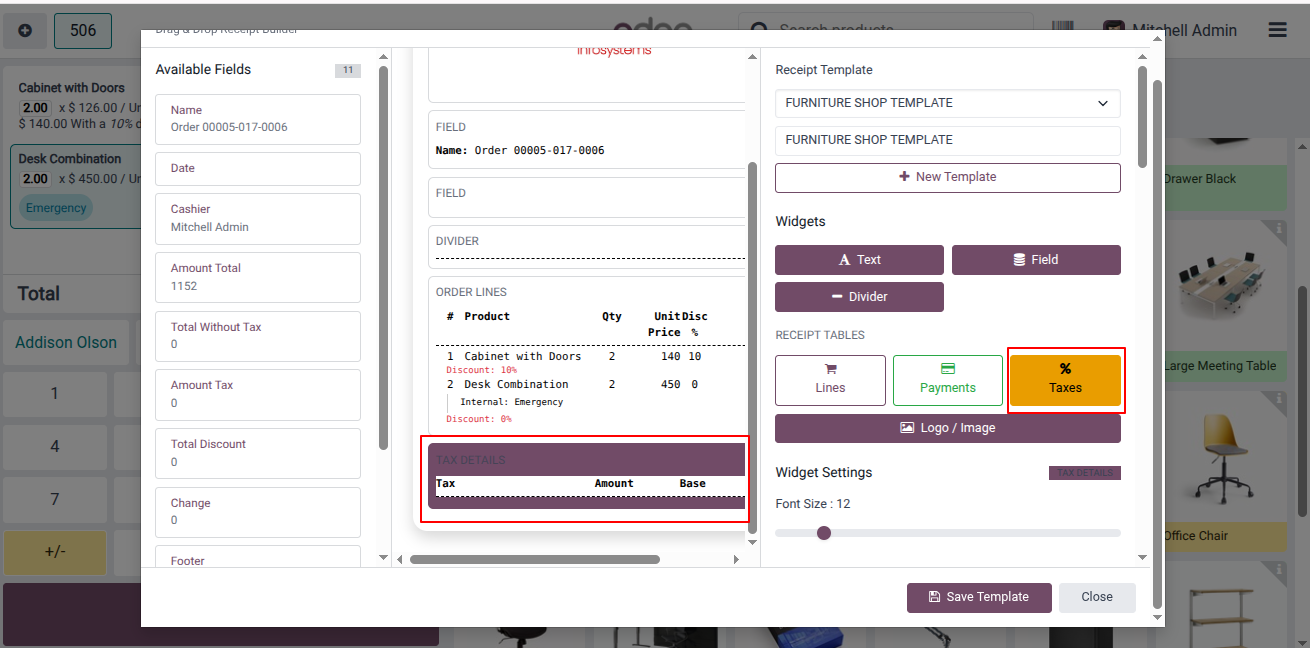The width and height of the screenshot is (1310, 648).
Task: Click the Large Meeting Table info icon
Action: 1279,229
